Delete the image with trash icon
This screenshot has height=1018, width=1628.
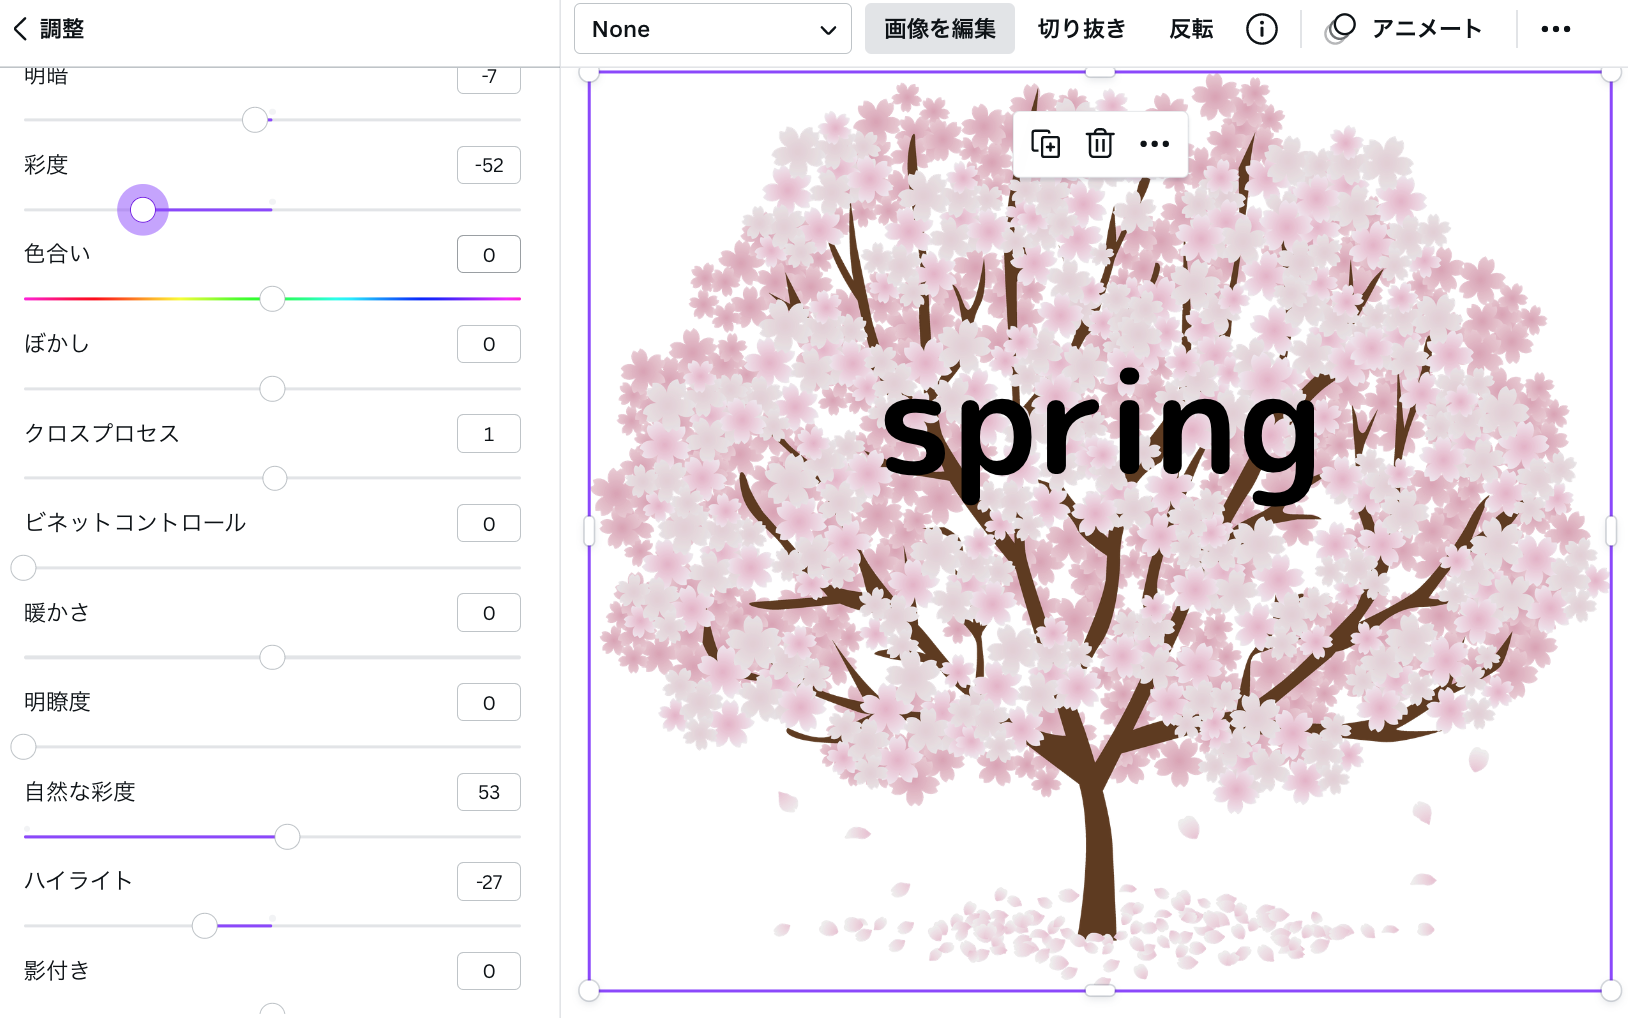pos(1100,144)
